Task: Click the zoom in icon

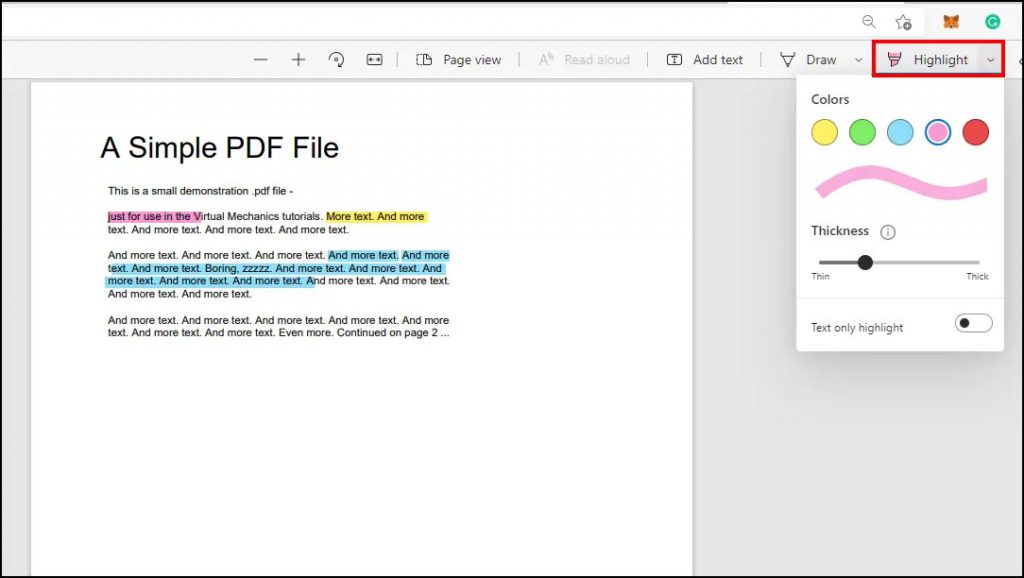Action: click(x=298, y=59)
